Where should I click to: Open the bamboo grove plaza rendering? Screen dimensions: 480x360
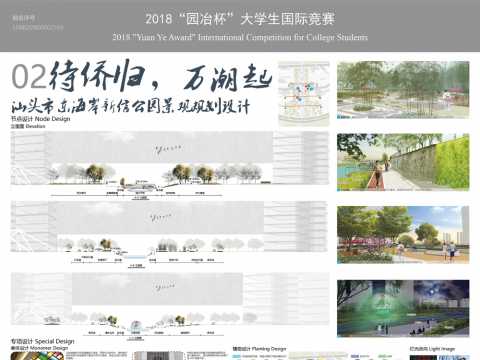point(403,90)
